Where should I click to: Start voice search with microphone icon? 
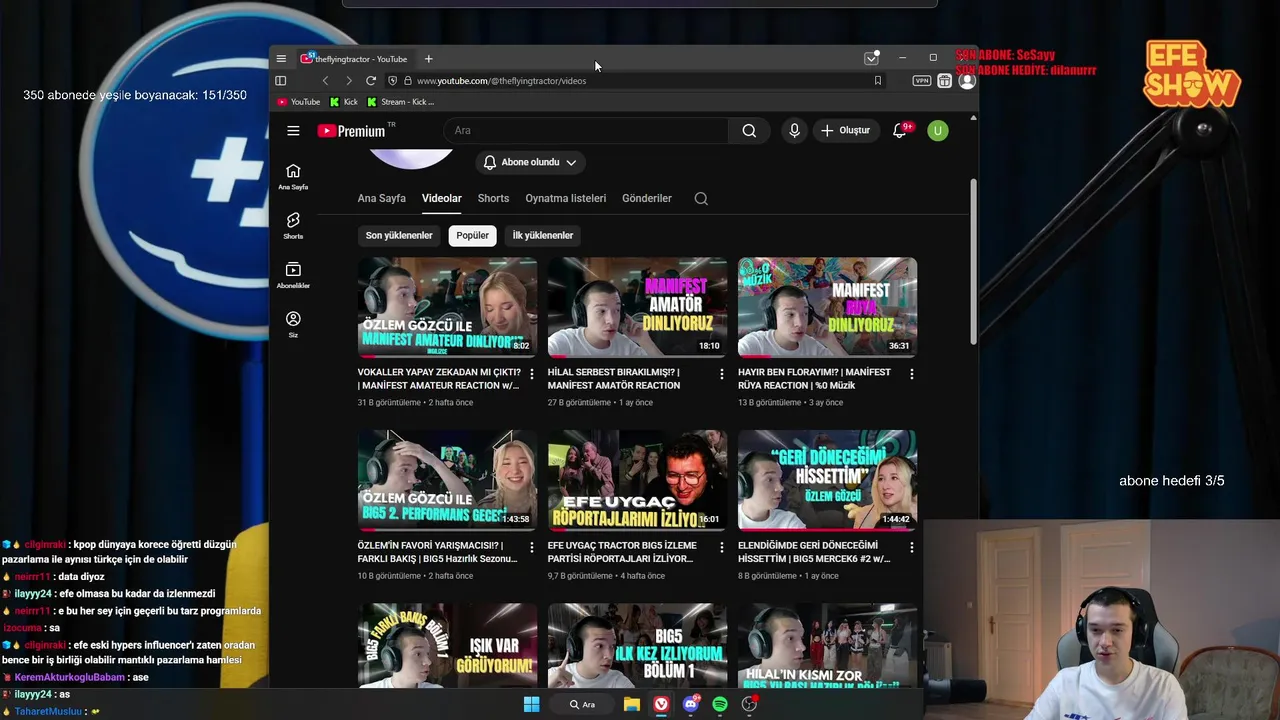coord(794,131)
